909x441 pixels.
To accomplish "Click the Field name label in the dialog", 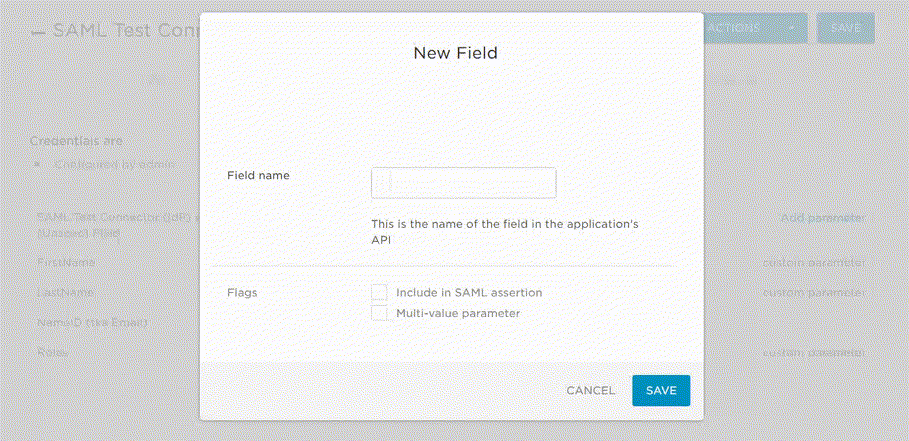I will pyautogui.click(x=258, y=175).
